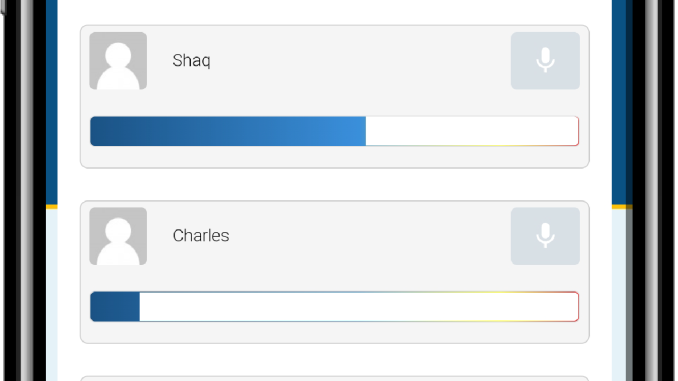Click the dark blue stripe on left edge
This screenshot has height=381, width=678.
coord(52,102)
